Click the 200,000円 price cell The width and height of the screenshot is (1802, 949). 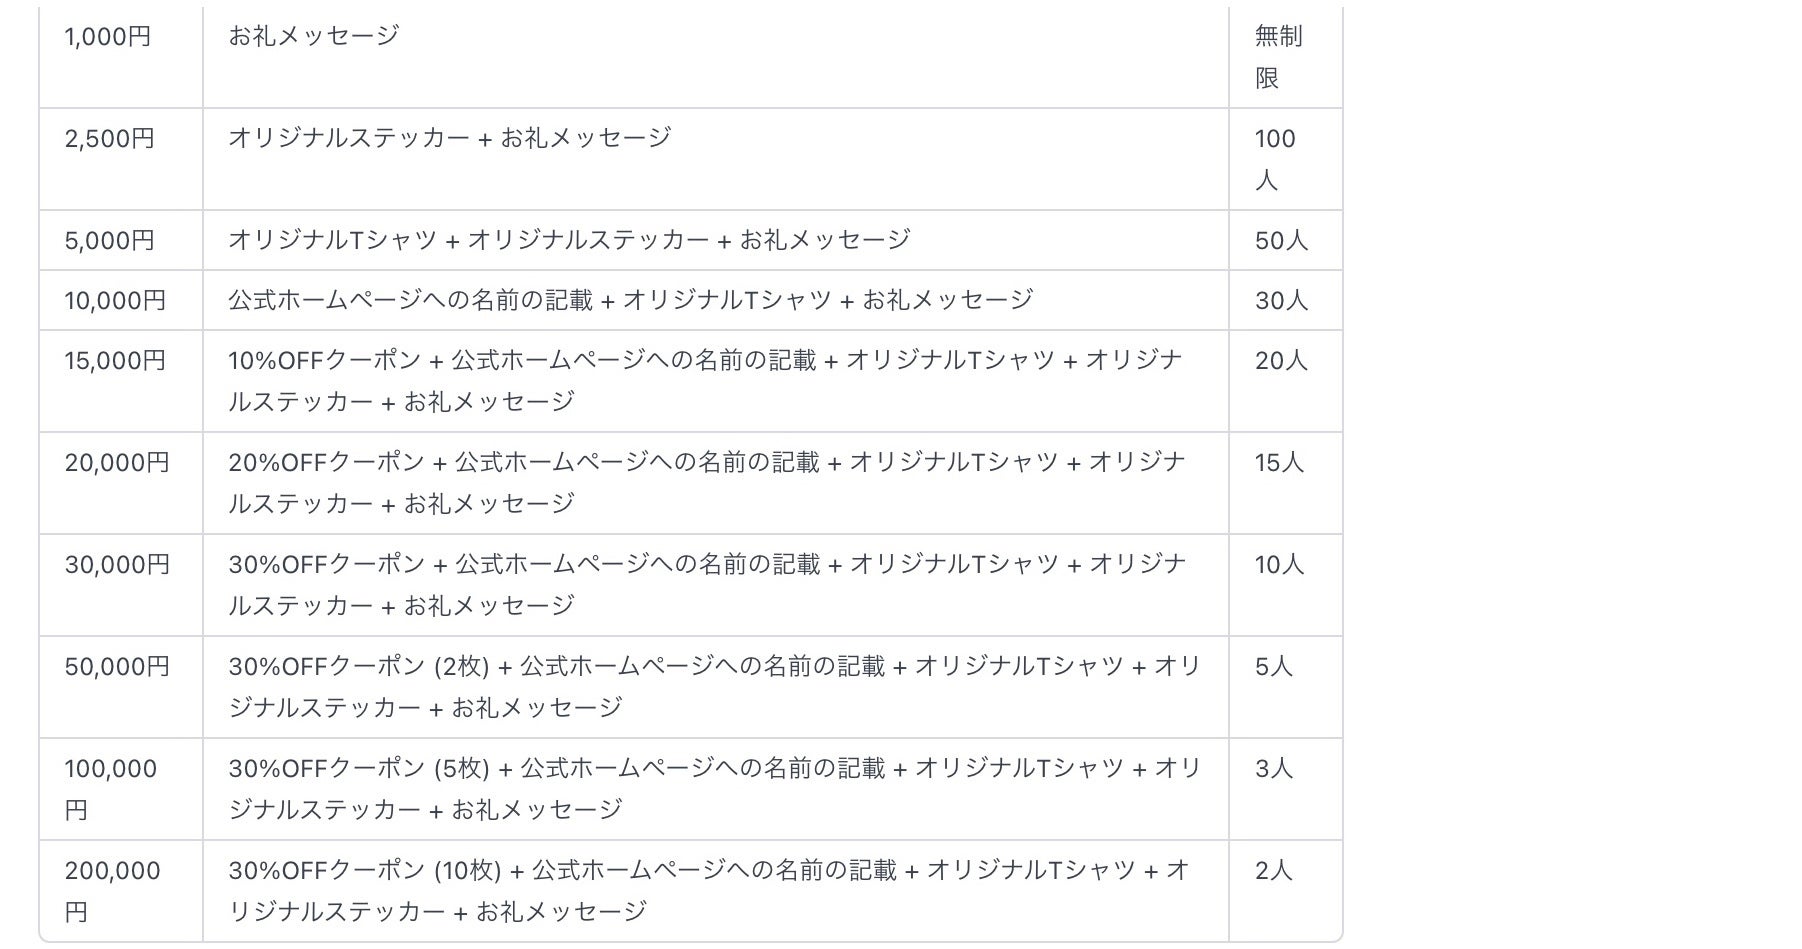click(x=112, y=891)
